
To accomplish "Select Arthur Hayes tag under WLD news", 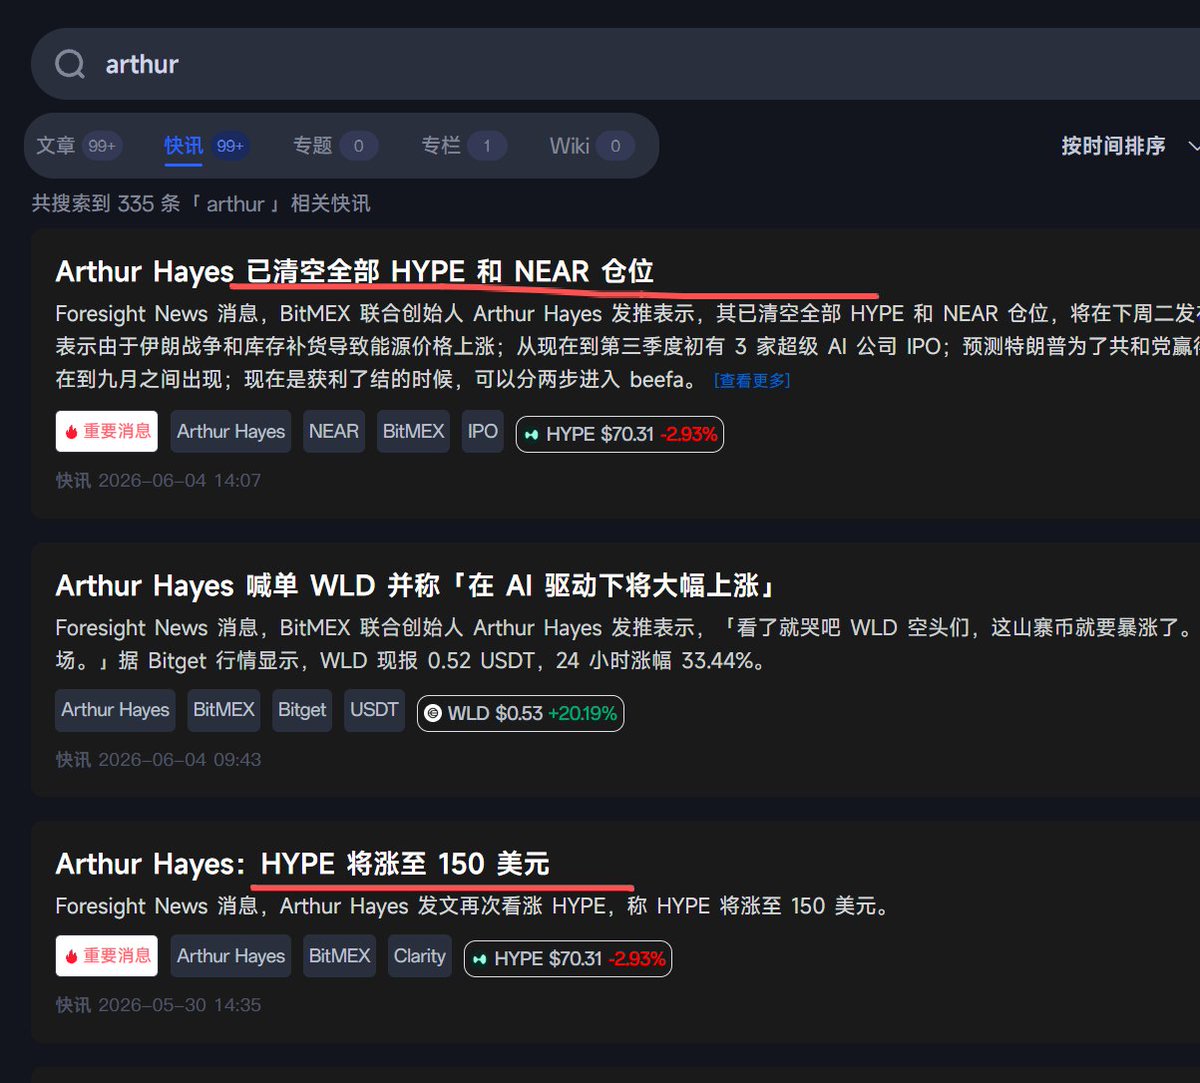I will (115, 709).
